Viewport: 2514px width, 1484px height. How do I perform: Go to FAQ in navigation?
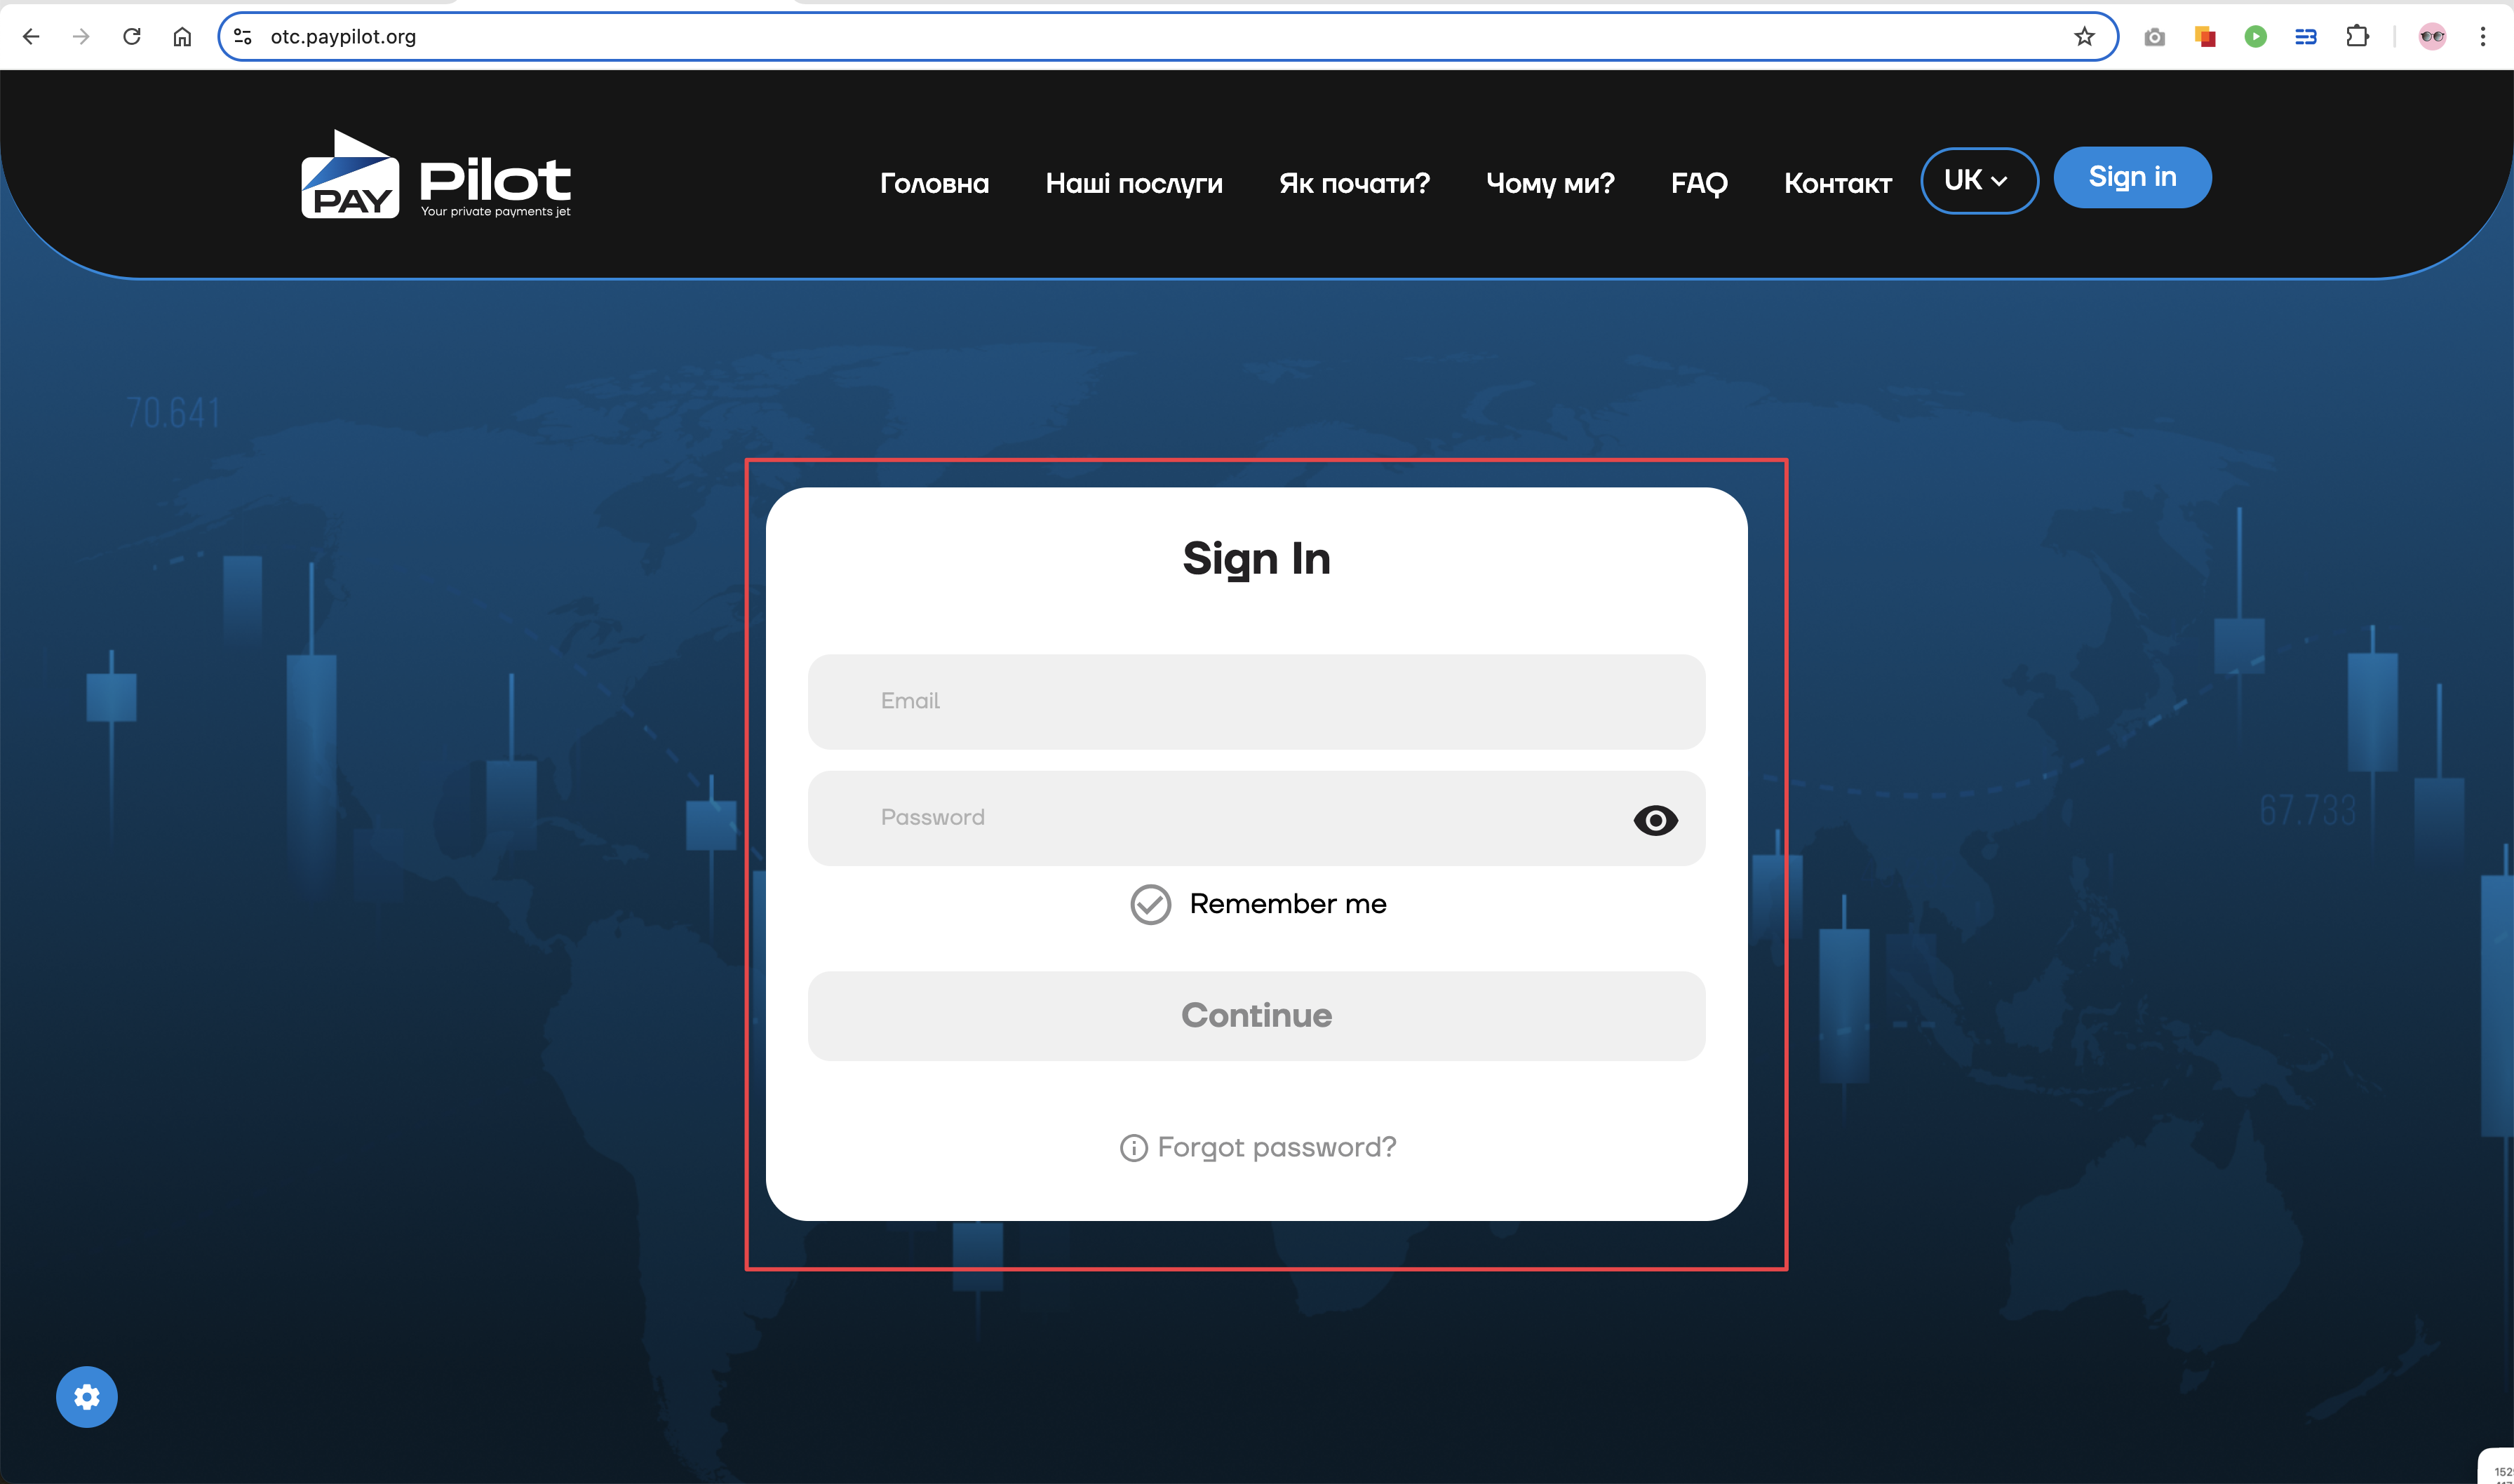coord(1698,183)
